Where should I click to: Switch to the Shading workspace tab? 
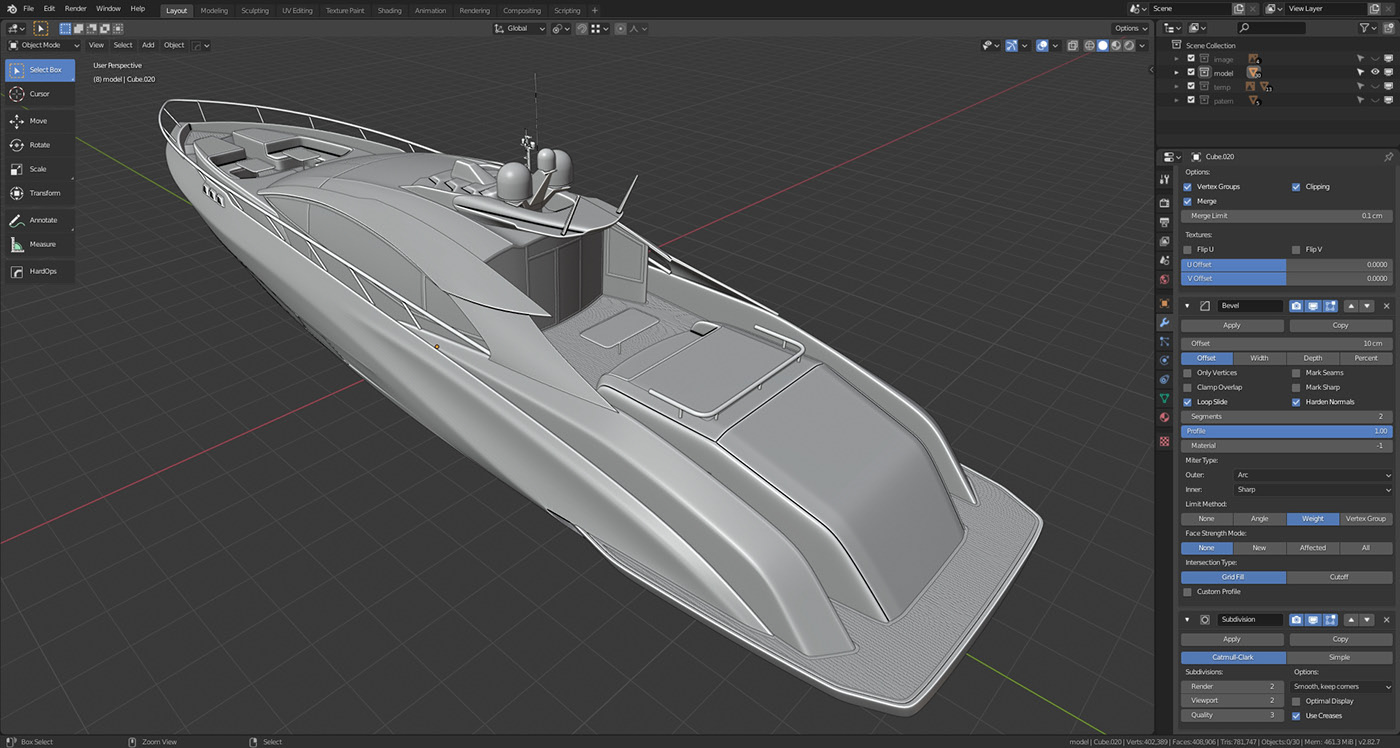tap(389, 10)
